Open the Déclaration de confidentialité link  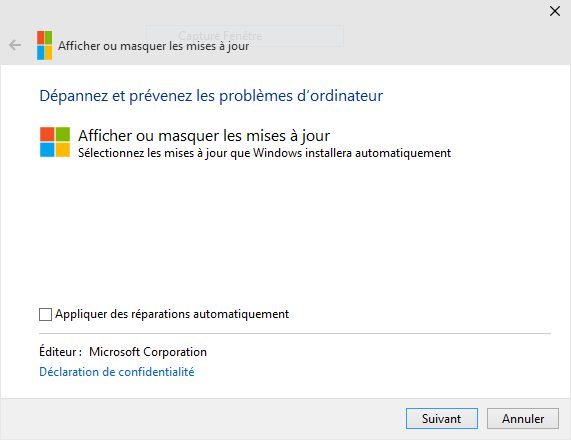(x=117, y=372)
